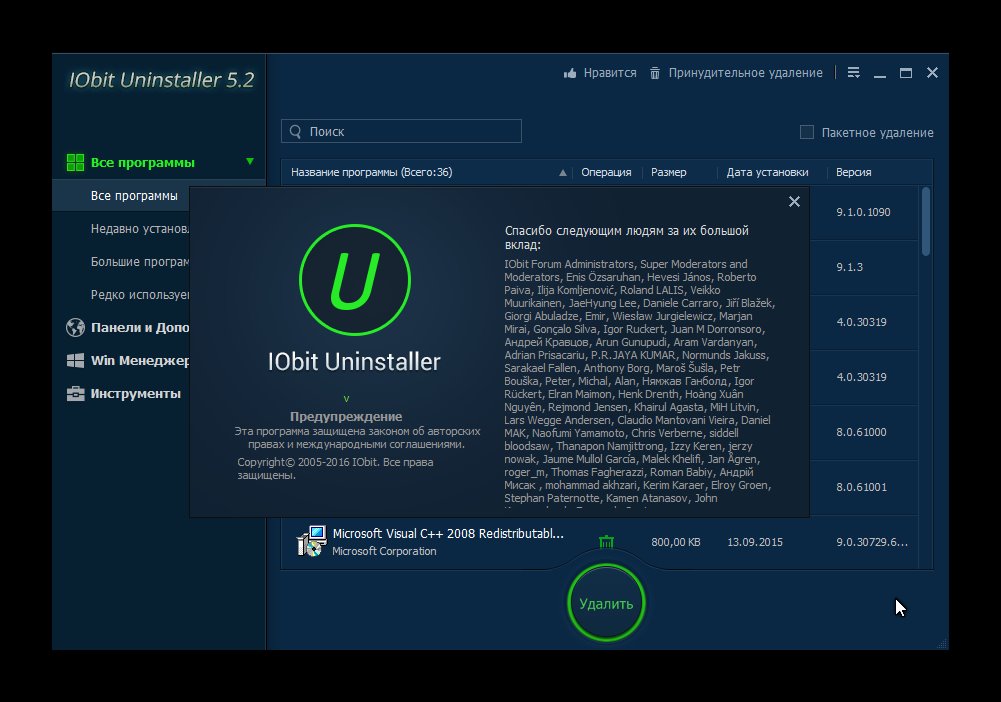Image resolution: width=1001 pixels, height=702 pixels.
Task: Close the IObit Uninstaller main window
Action: (932, 73)
